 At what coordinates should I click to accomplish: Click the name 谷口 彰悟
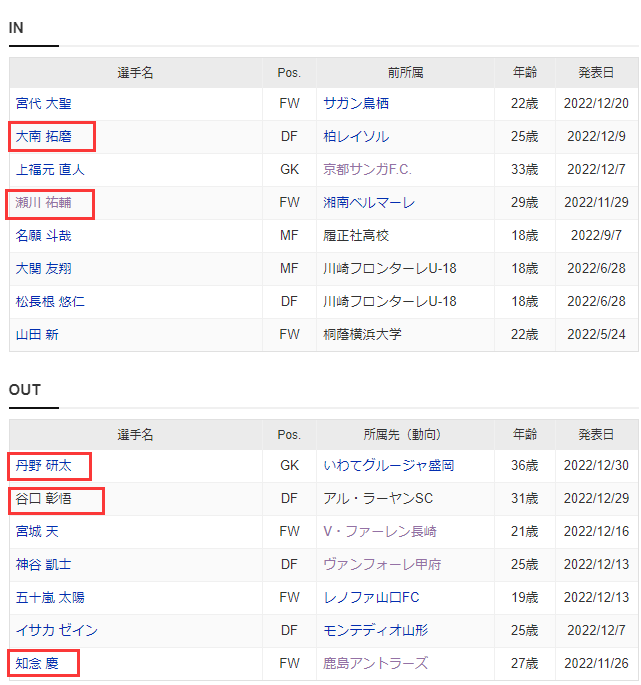[x=43, y=498]
